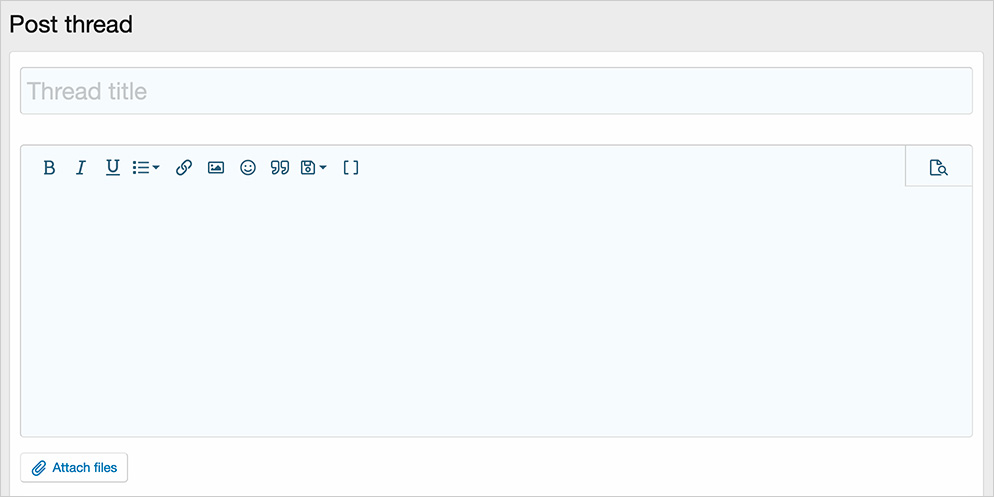
Task: Insert a link using the chain icon
Action: tap(184, 168)
